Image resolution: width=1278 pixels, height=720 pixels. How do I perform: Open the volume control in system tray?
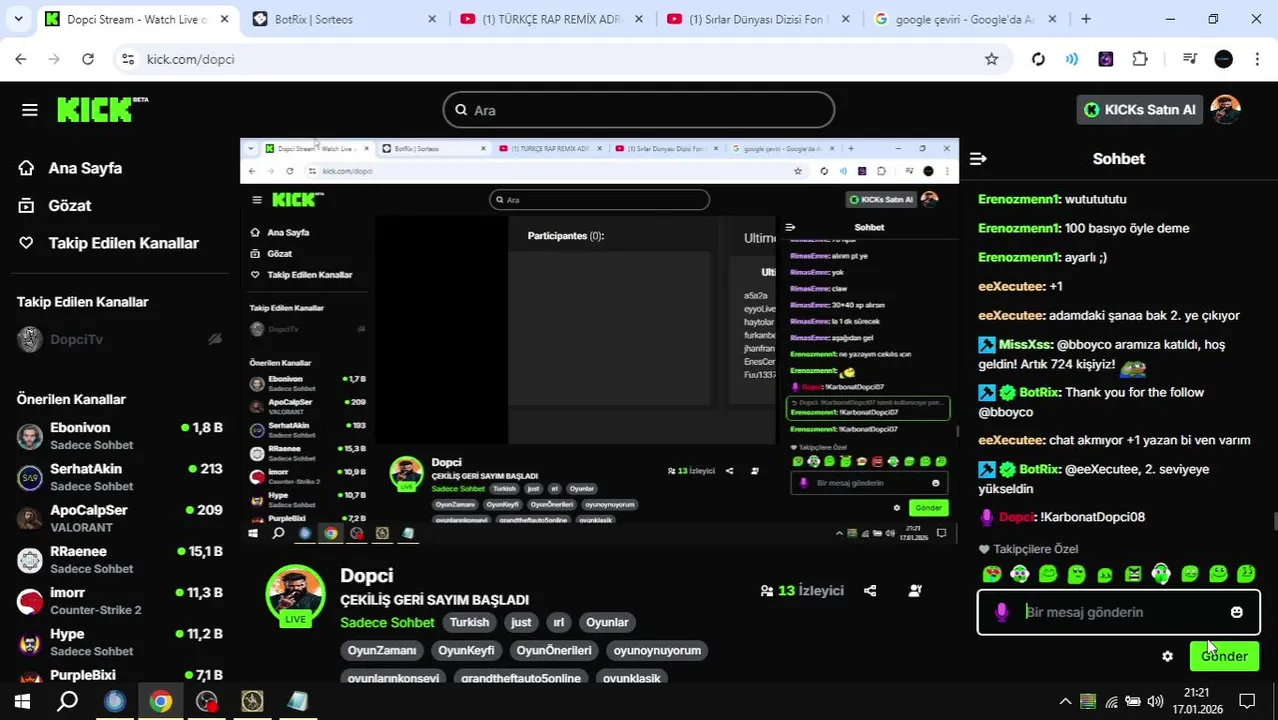(1155, 701)
